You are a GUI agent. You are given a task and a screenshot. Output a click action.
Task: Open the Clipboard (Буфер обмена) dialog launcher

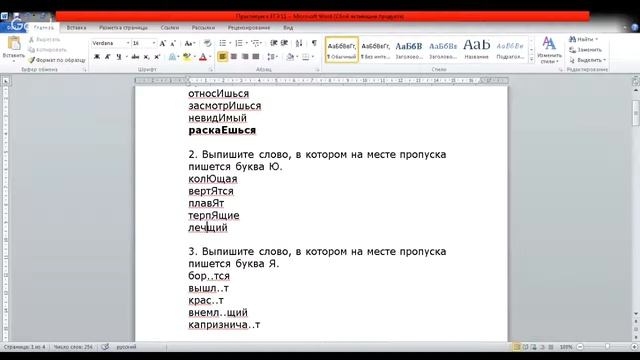pos(84,70)
